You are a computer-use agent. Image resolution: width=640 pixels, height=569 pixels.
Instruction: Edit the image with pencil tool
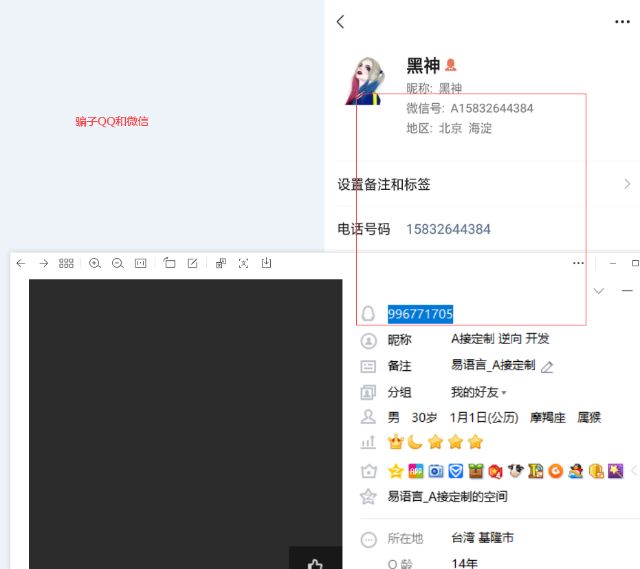click(192, 263)
